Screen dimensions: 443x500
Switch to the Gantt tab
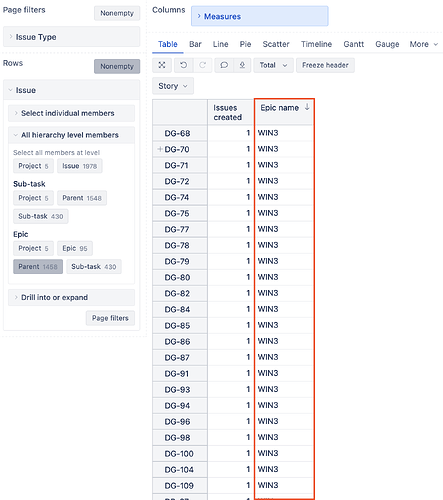354,44
